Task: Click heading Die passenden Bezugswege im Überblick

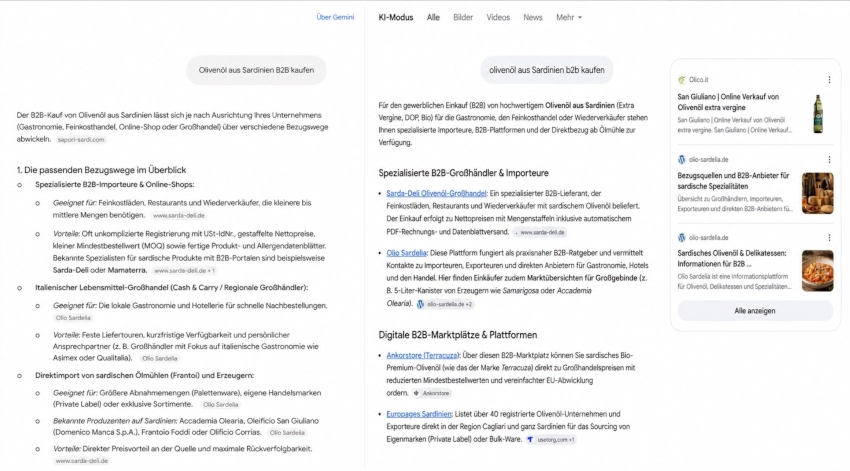Action: (101, 170)
